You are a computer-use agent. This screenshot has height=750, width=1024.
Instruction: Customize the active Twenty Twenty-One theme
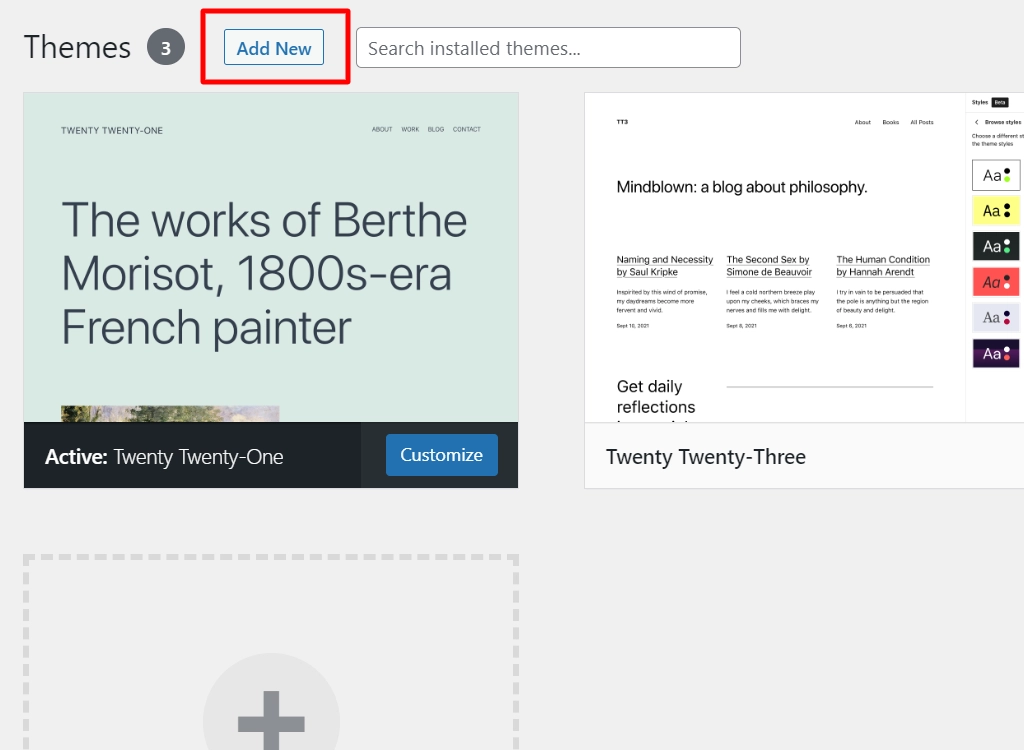tap(441, 455)
